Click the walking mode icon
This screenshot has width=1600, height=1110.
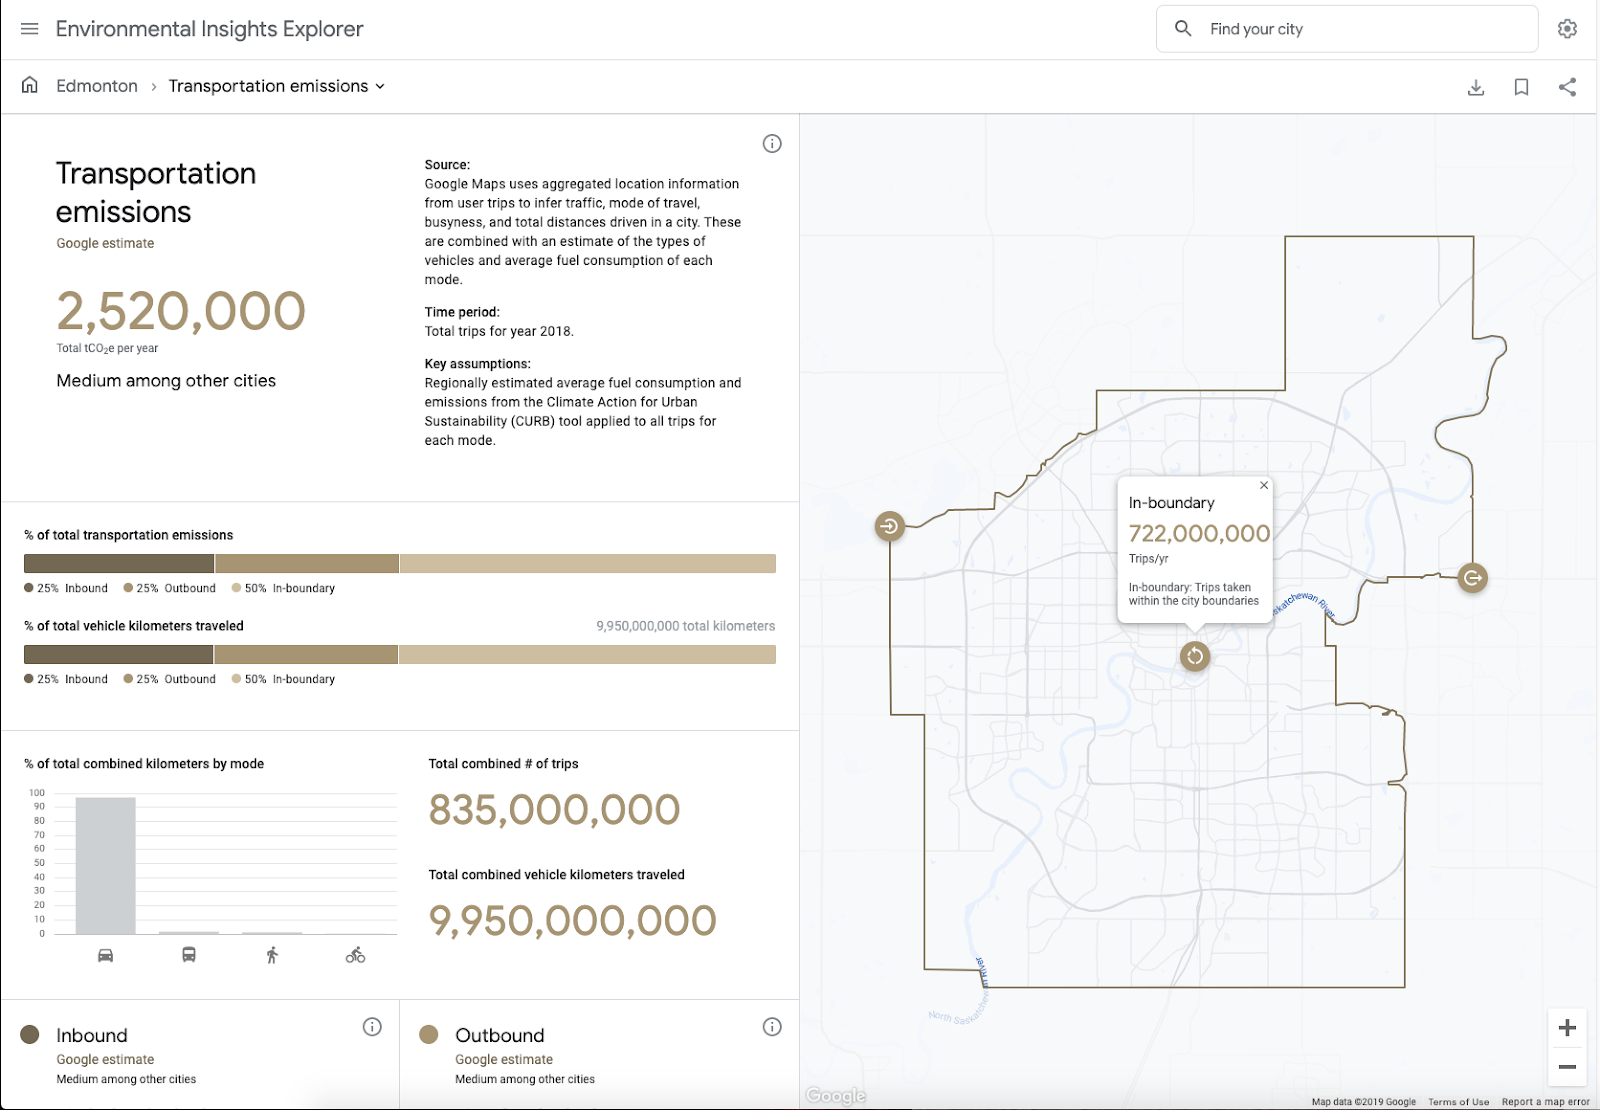[x=272, y=955]
